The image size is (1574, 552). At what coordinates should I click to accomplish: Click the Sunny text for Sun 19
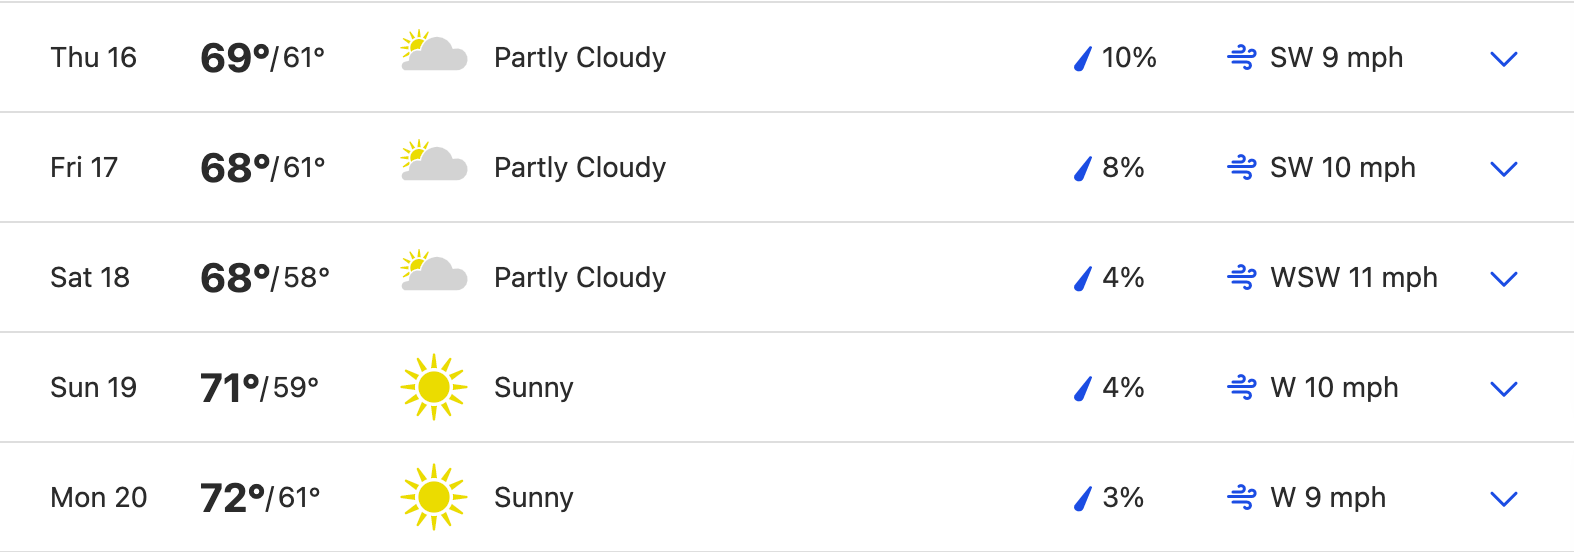[533, 388]
